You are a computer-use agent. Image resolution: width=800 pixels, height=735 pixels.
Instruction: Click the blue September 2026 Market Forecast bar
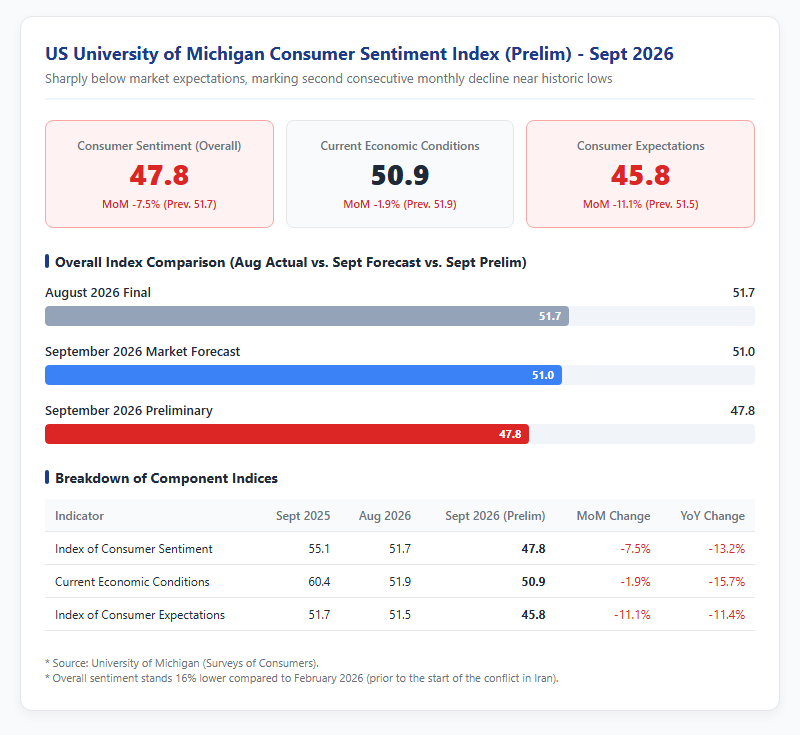(304, 375)
